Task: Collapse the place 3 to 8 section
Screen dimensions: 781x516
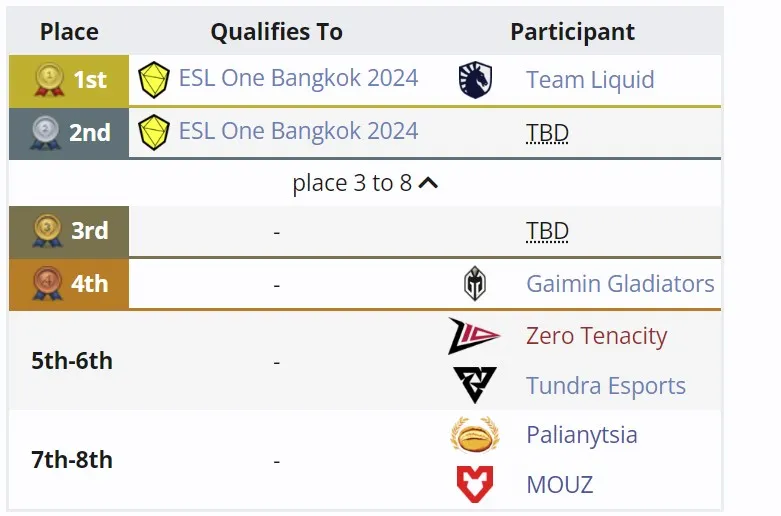Action: pyautogui.click(x=365, y=183)
